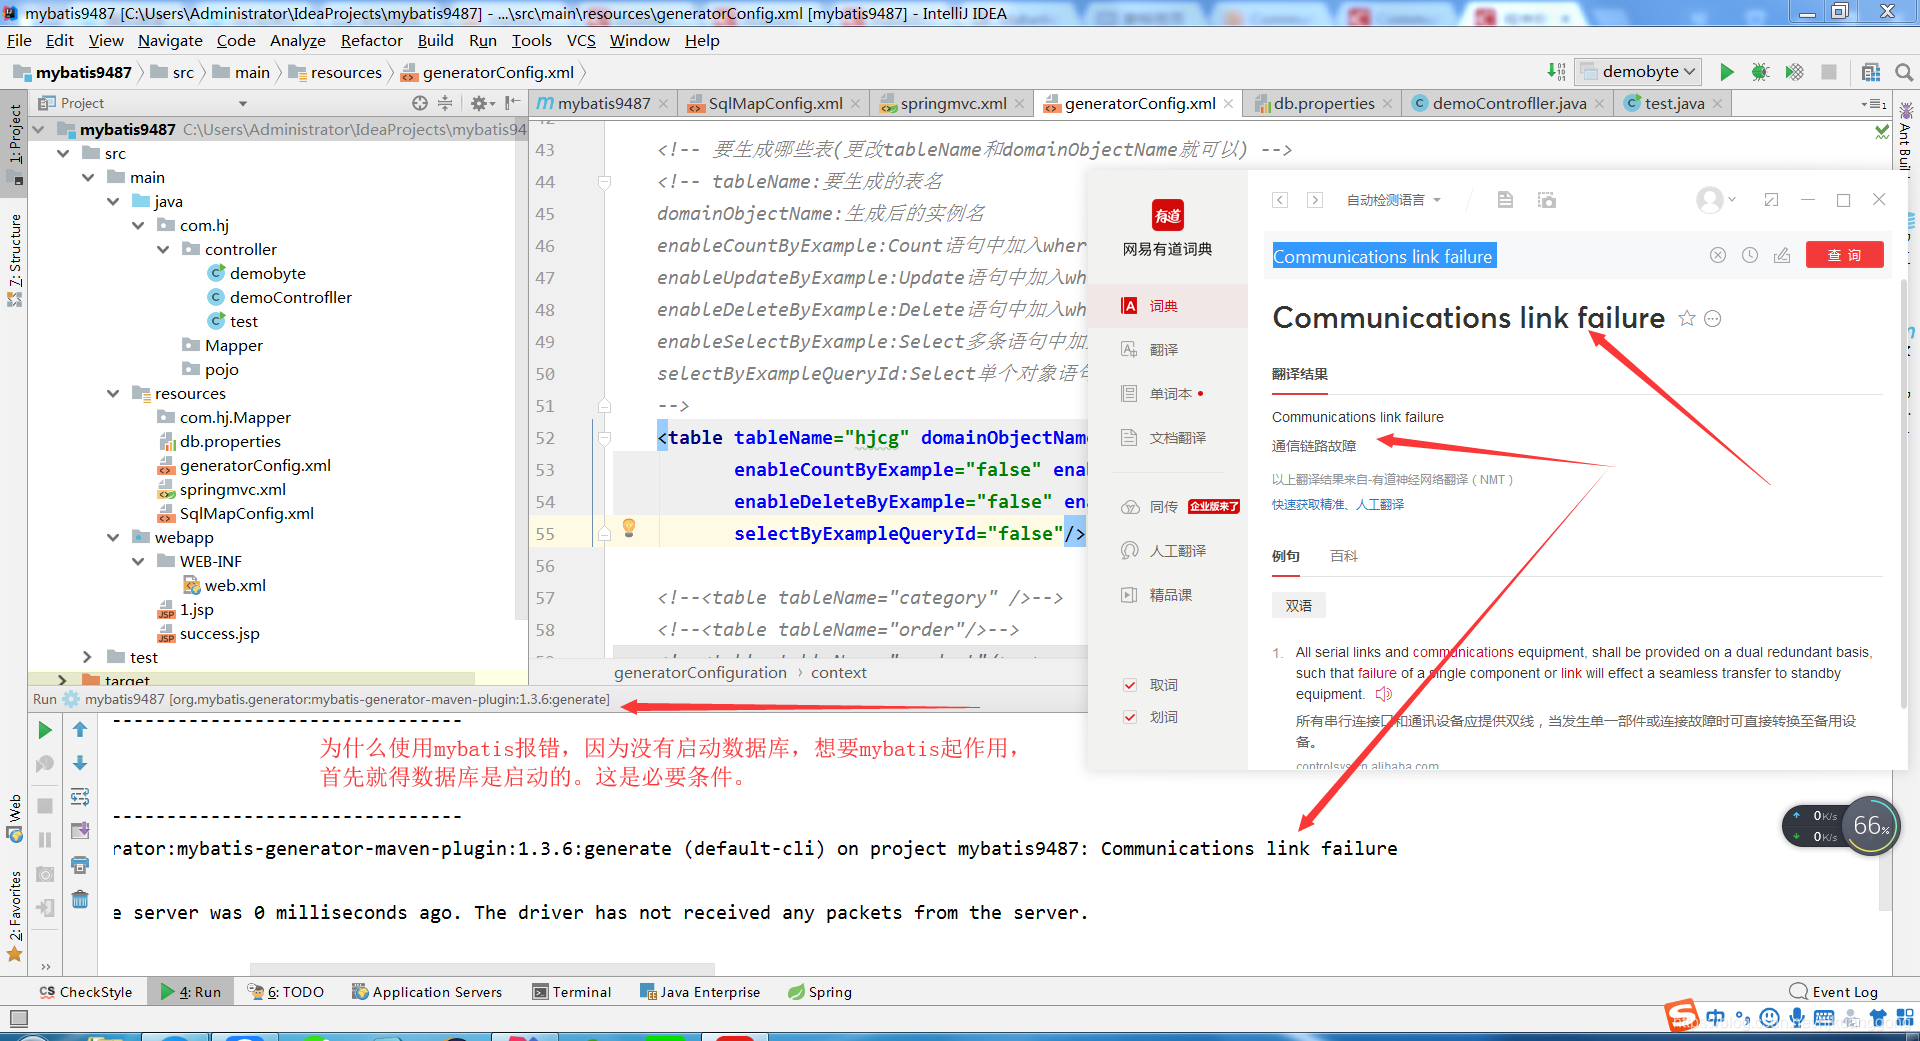Collapse the controller package node

coord(163,249)
